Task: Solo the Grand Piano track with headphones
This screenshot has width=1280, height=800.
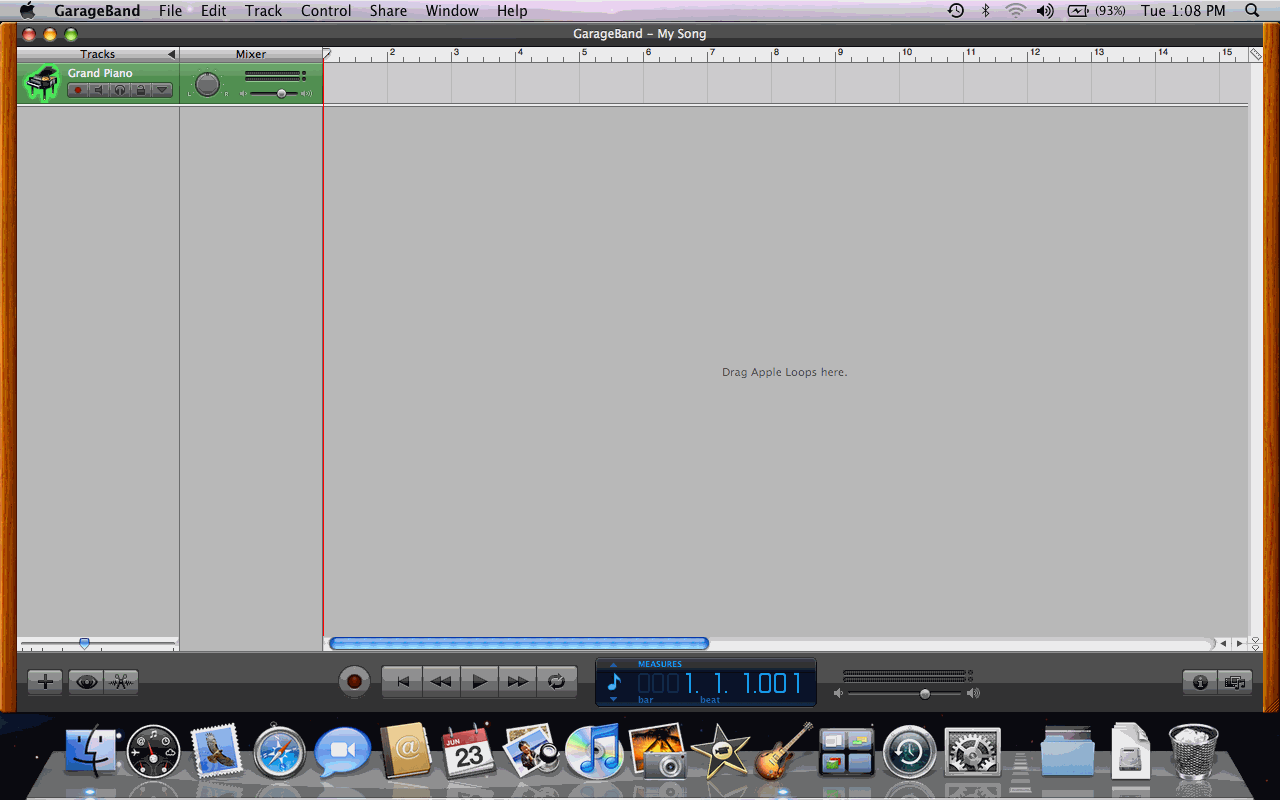Action: click(119, 90)
